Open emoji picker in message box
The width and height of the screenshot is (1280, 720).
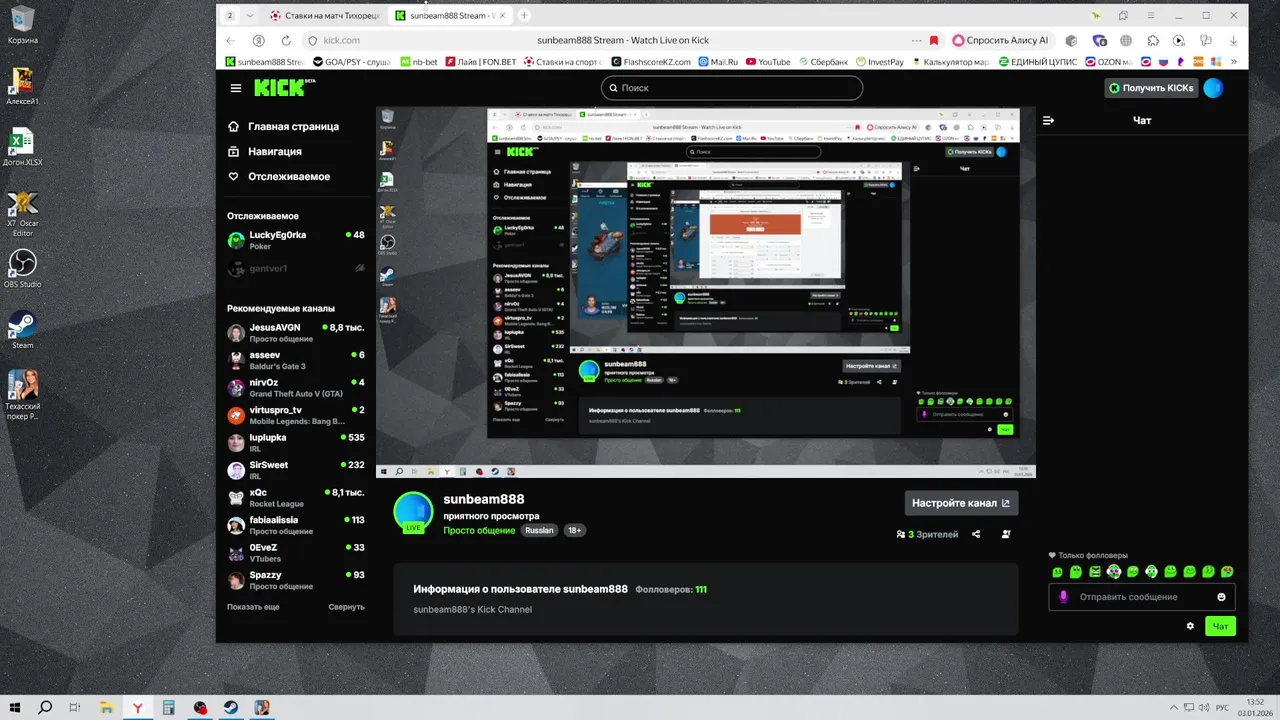click(1221, 597)
